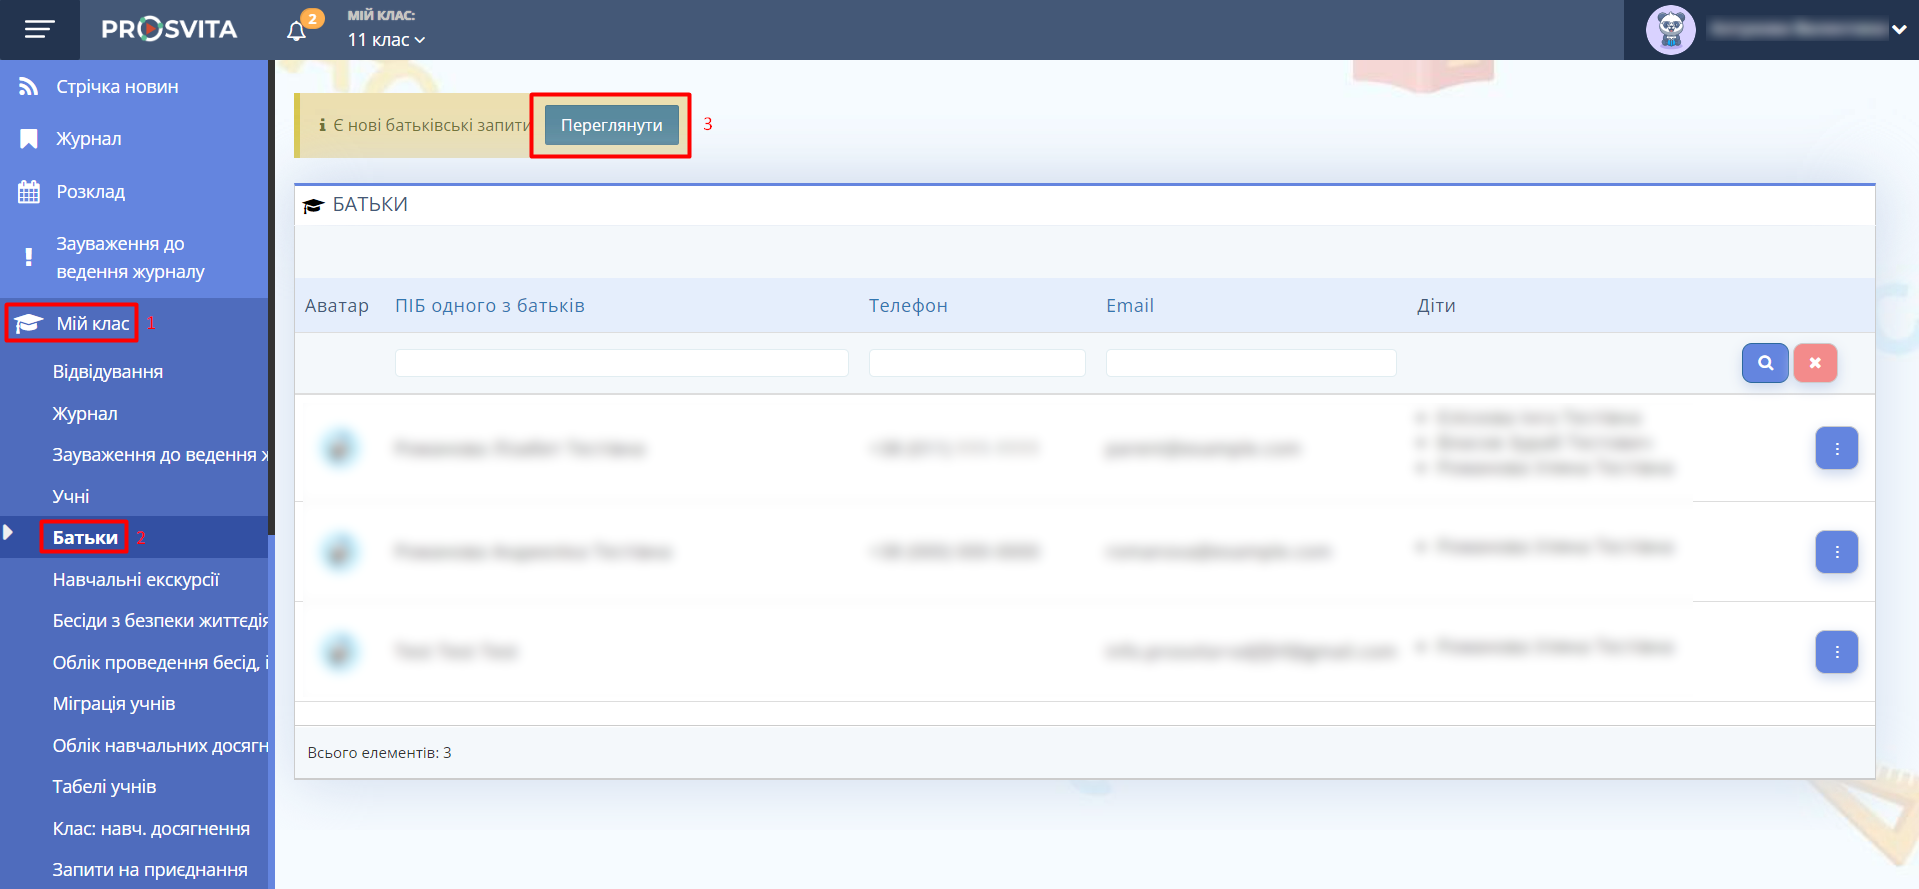Click the Email filter input field
The width and height of the screenshot is (1919, 889).
pos(1250,363)
